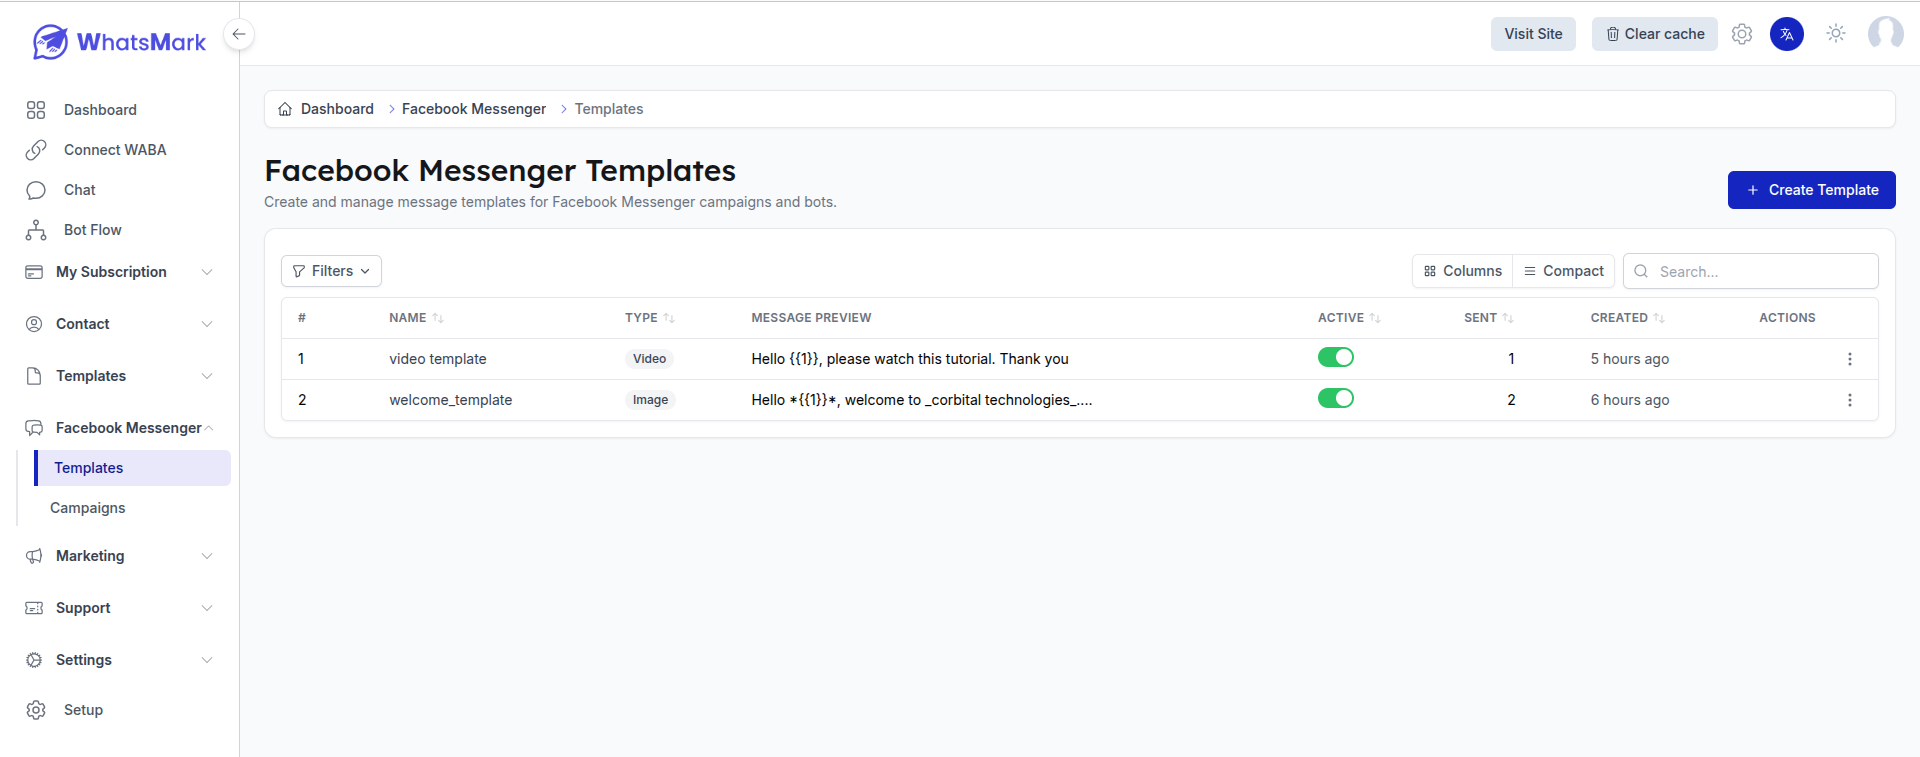1920x757 pixels.
Task: Open actions menu for welcome_template
Action: pos(1850,400)
